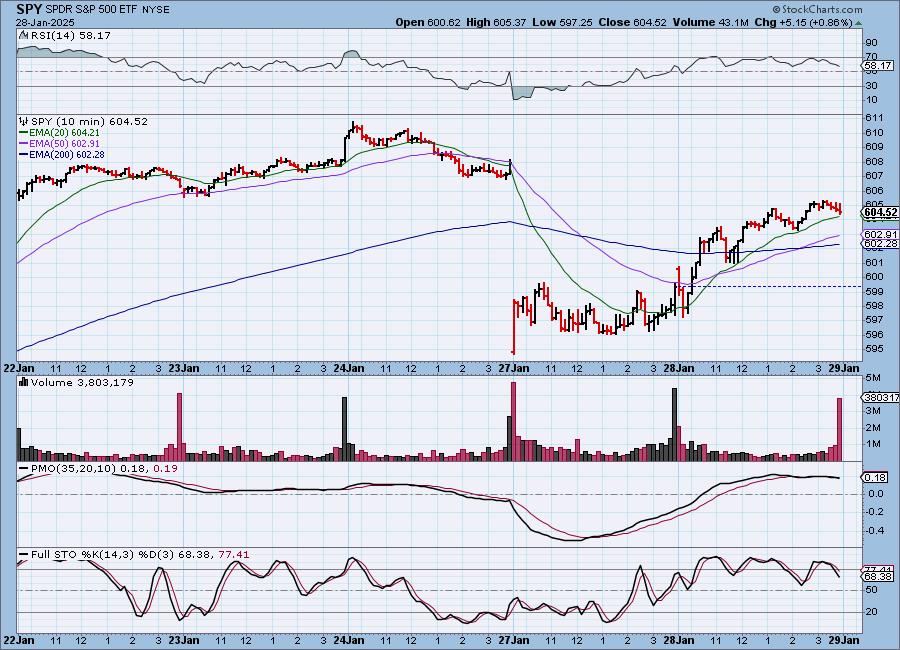Click the 602.28 tag on the price axis
The image size is (900, 650).
880,243
